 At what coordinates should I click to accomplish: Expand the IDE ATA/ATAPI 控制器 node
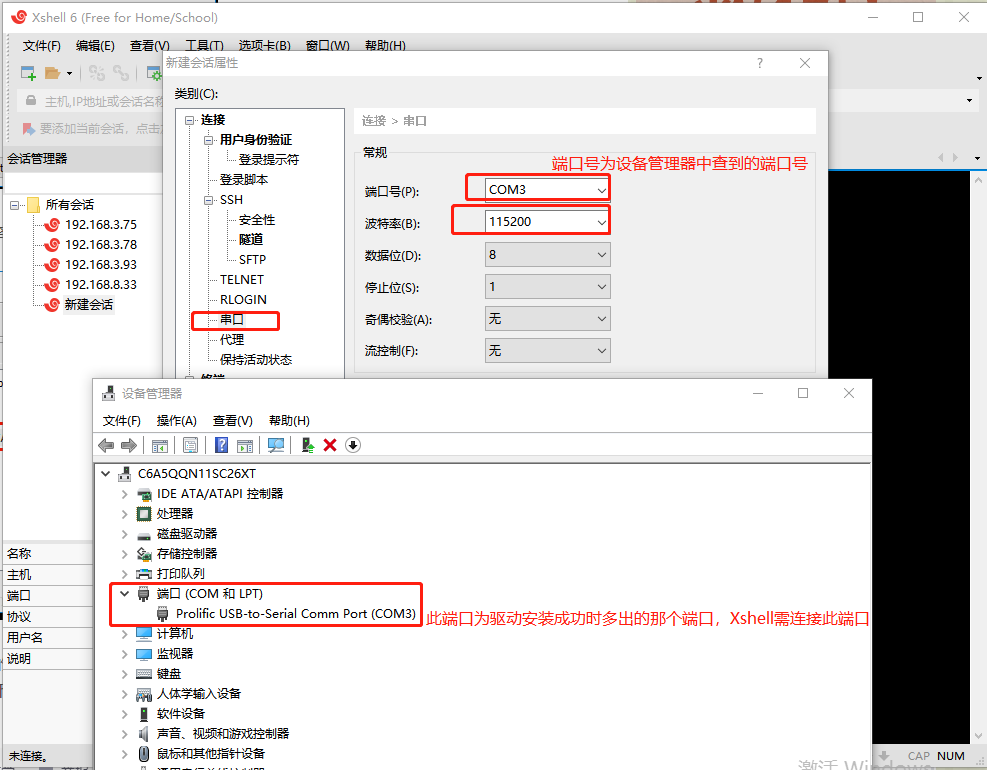tap(125, 494)
